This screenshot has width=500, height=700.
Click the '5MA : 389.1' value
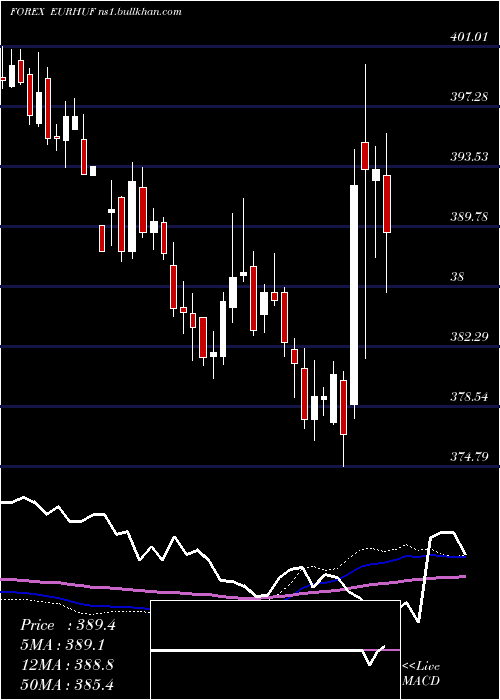click(x=63, y=645)
